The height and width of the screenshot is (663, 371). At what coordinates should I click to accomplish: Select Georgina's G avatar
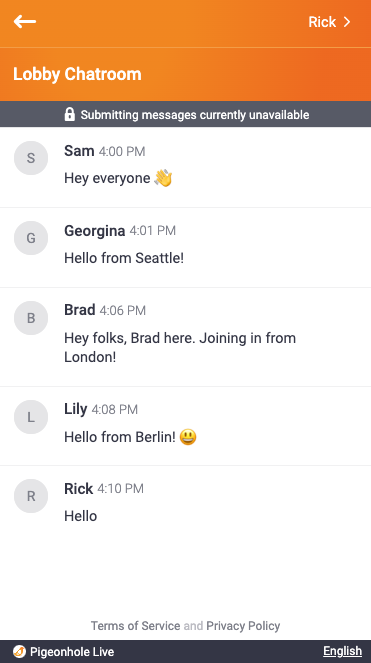31,238
